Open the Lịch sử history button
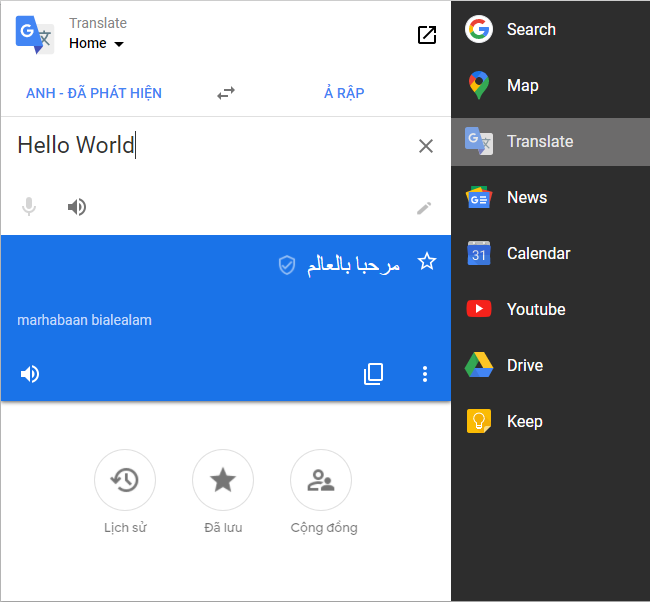 tap(125, 481)
